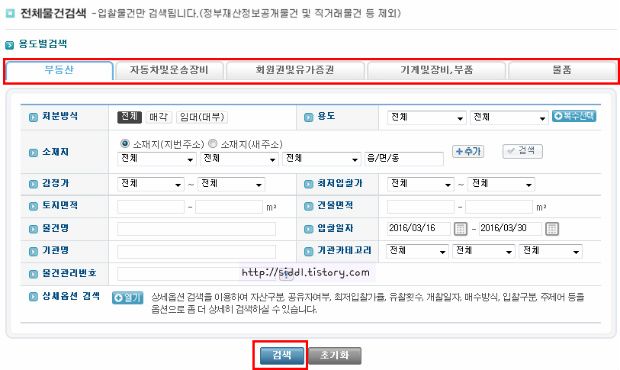Open calendar for end date 2016/03/30

tap(552, 229)
